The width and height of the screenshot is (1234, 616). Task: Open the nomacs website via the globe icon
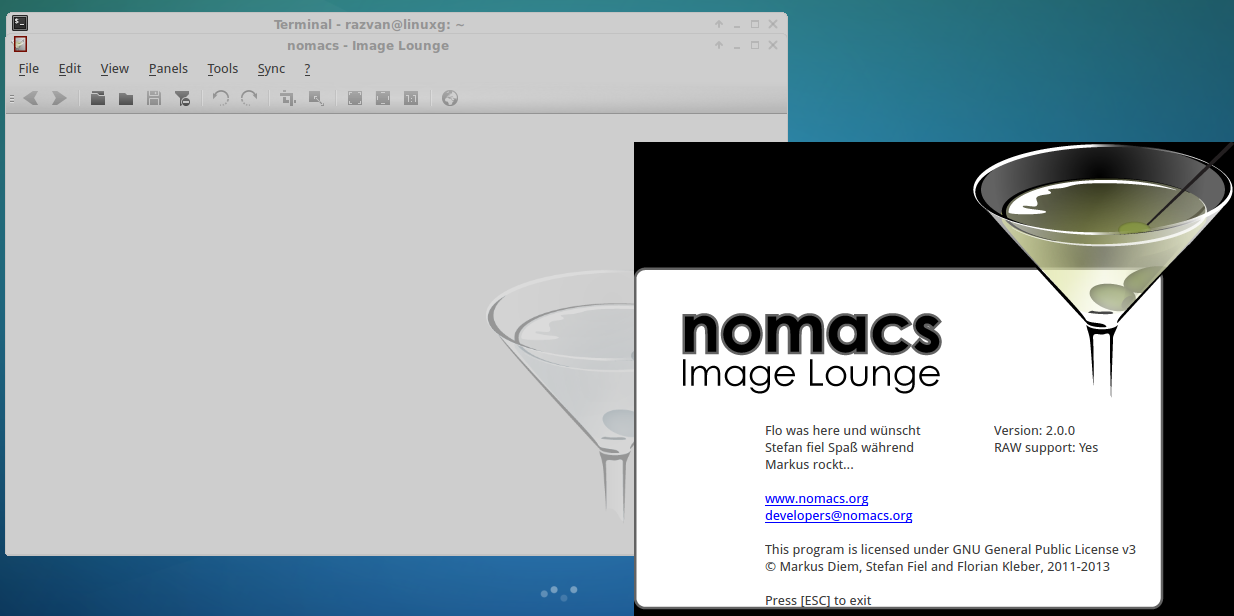[x=449, y=98]
